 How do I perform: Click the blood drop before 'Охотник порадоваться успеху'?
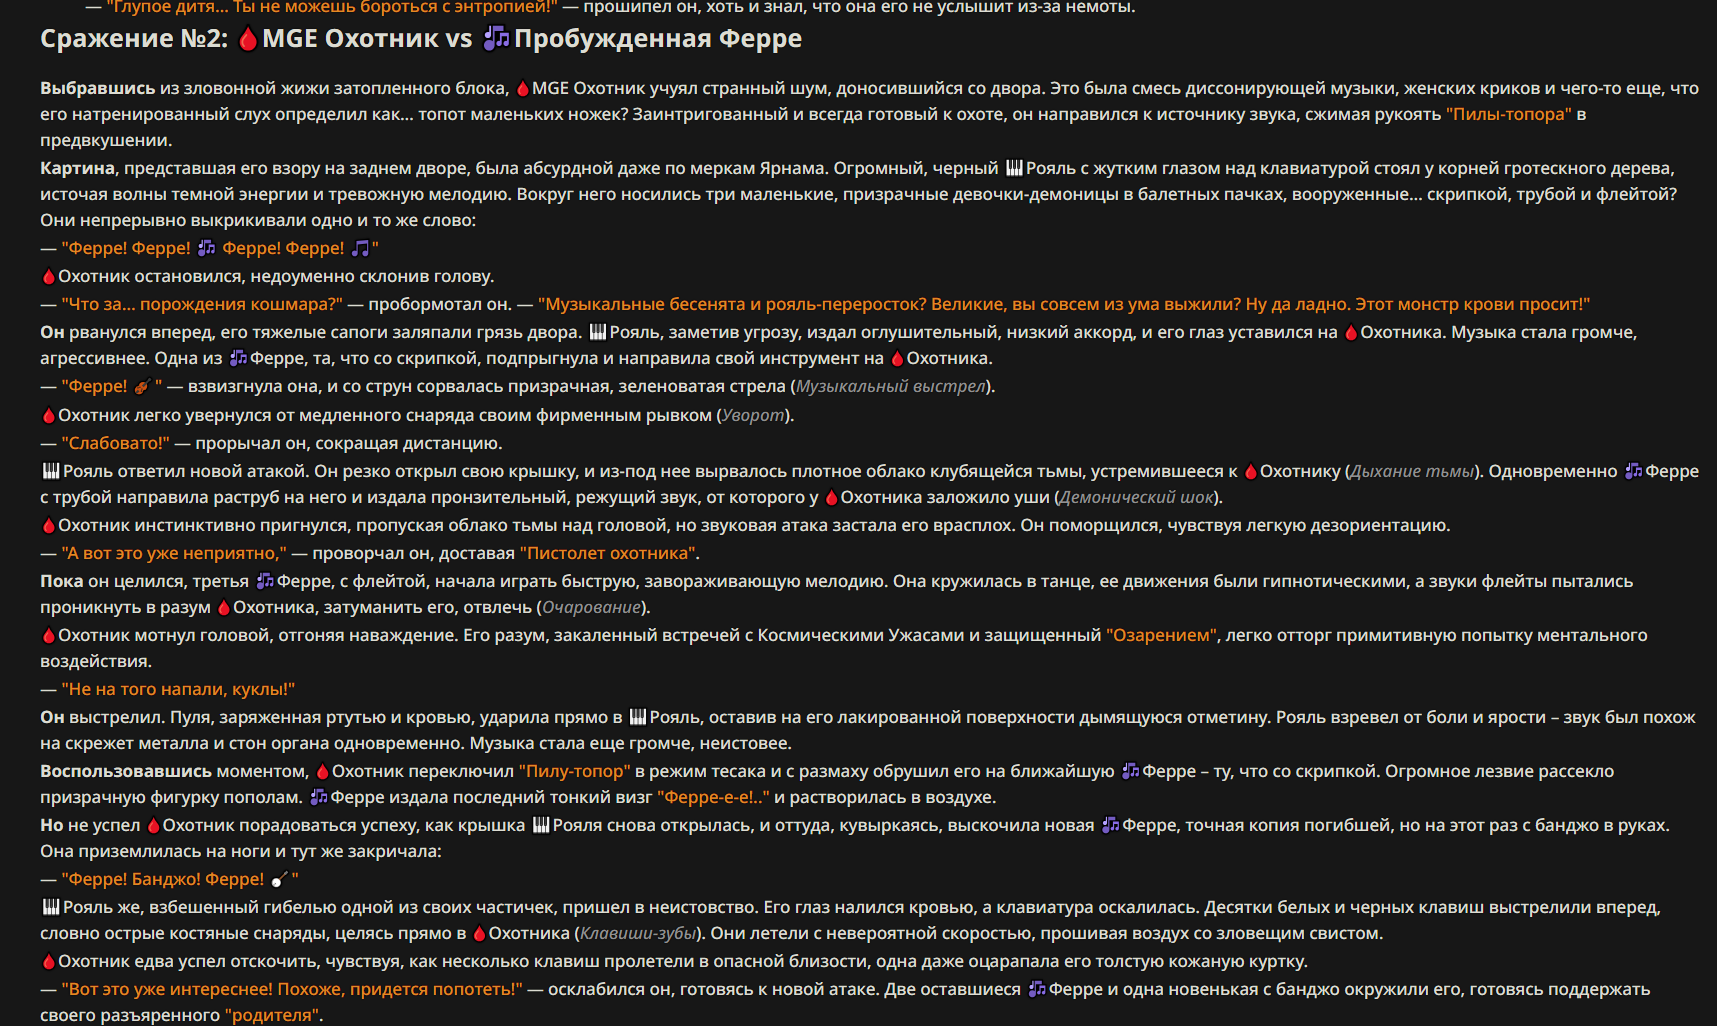click(153, 825)
